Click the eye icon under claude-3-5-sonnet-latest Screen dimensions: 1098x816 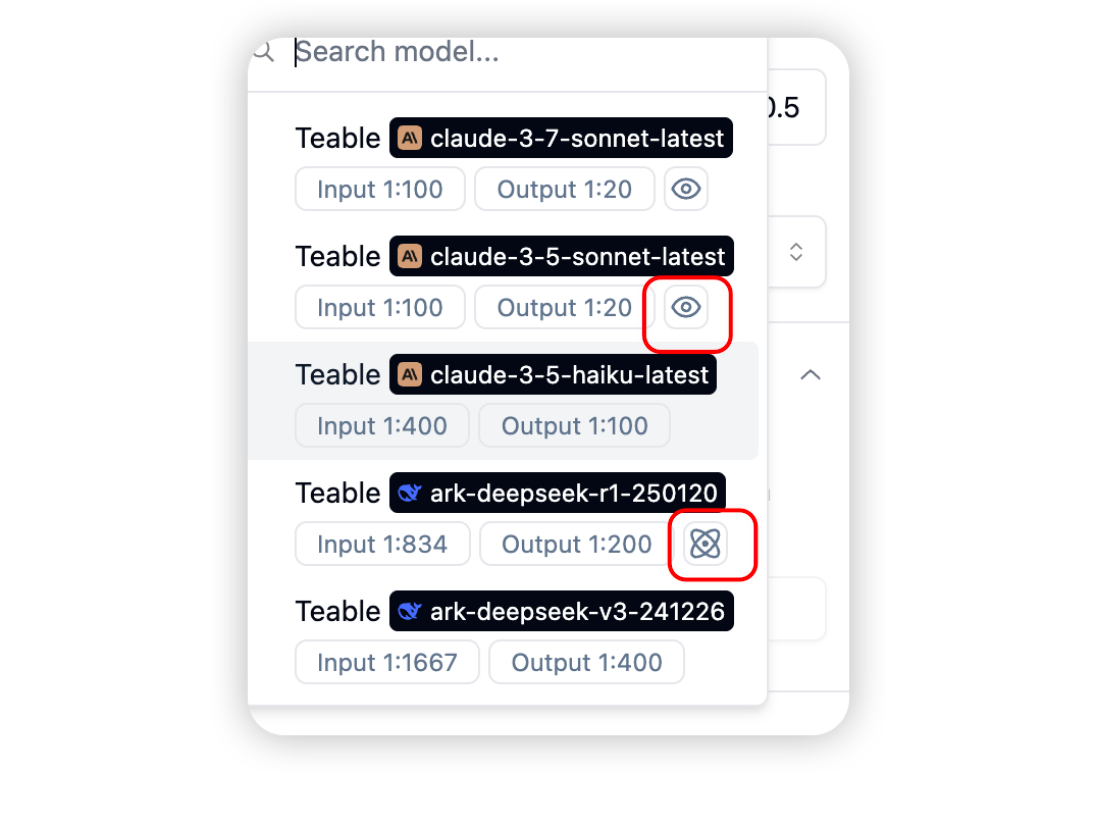pyautogui.click(x=686, y=307)
